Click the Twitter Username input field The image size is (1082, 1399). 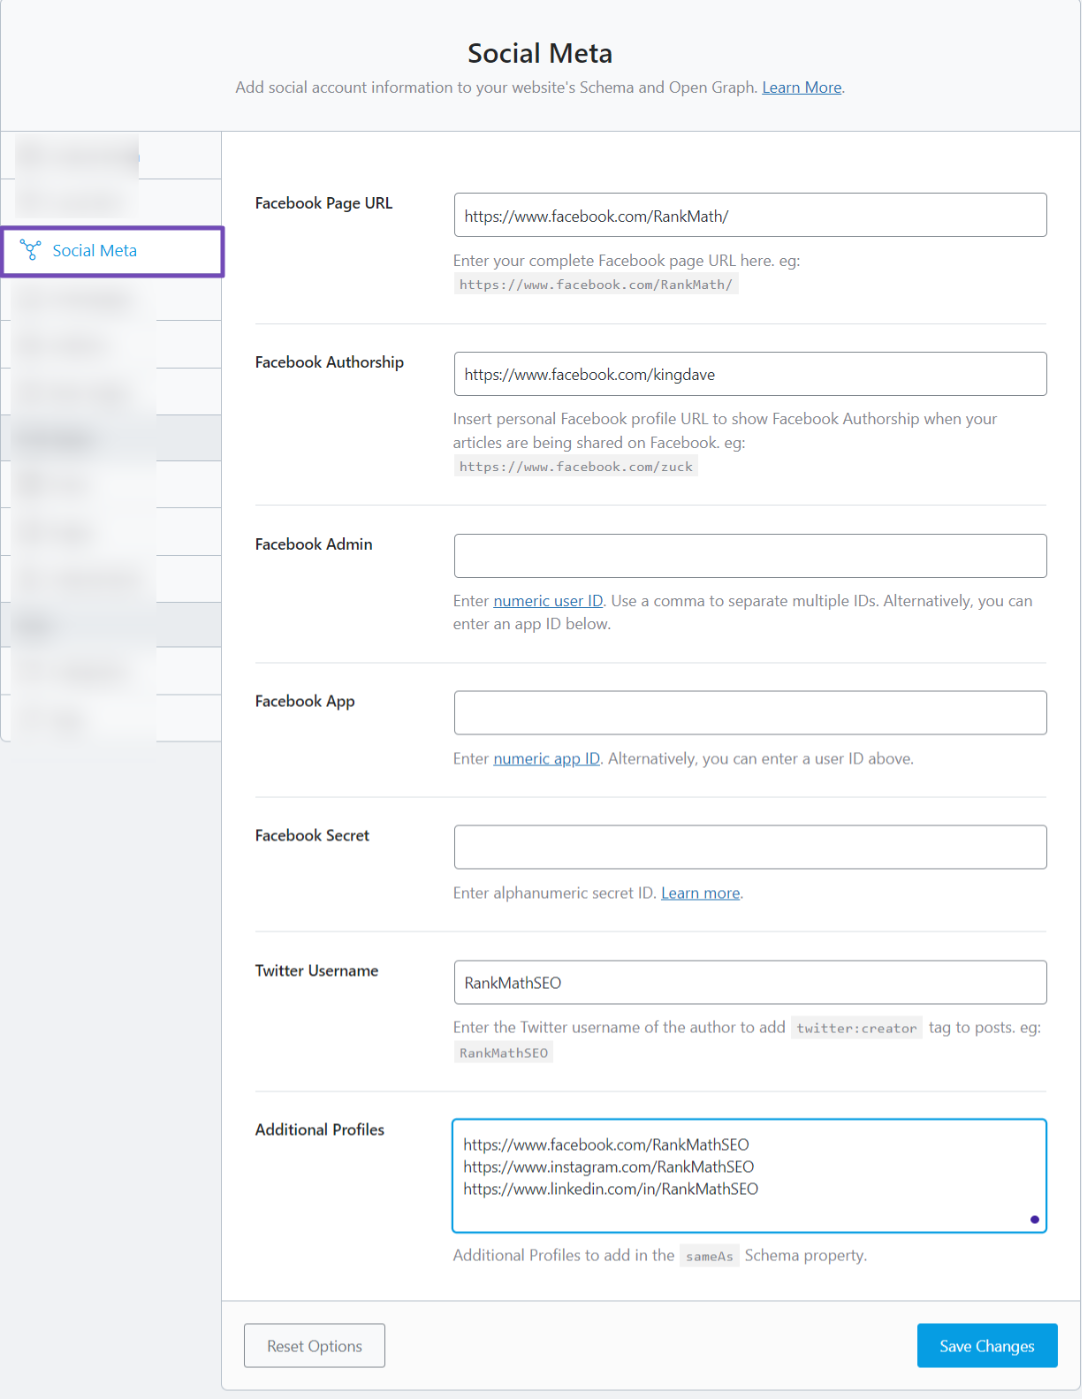pos(750,982)
